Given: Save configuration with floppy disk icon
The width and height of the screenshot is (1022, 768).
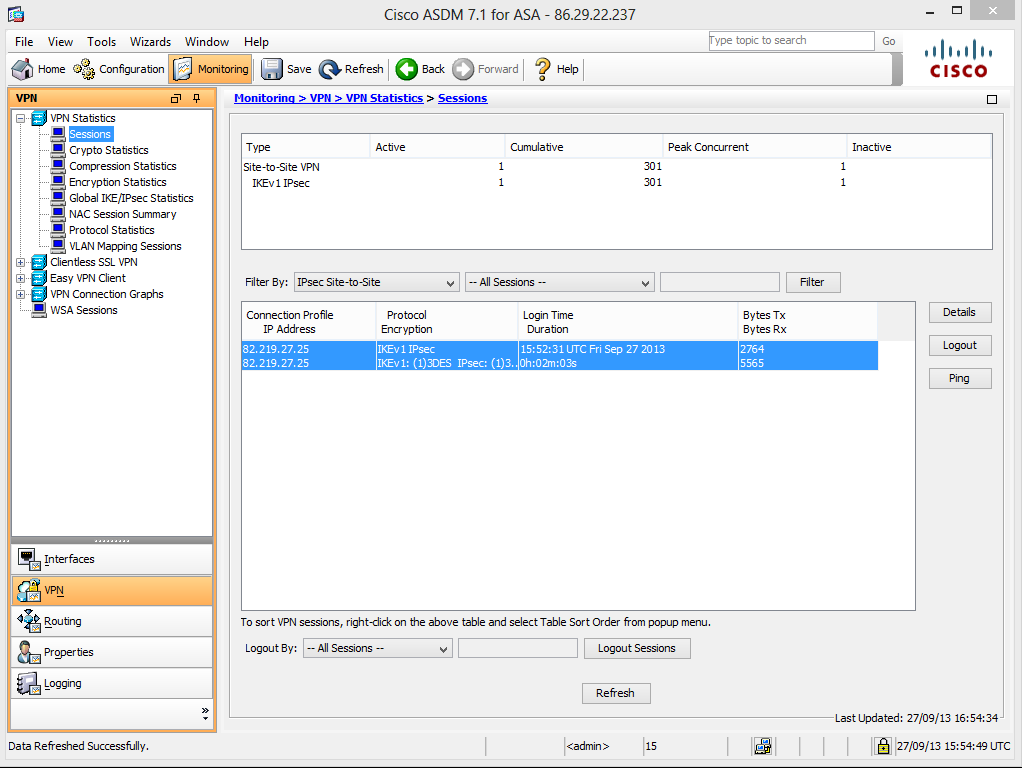Looking at the screenshot, I should tap(271, 69).
